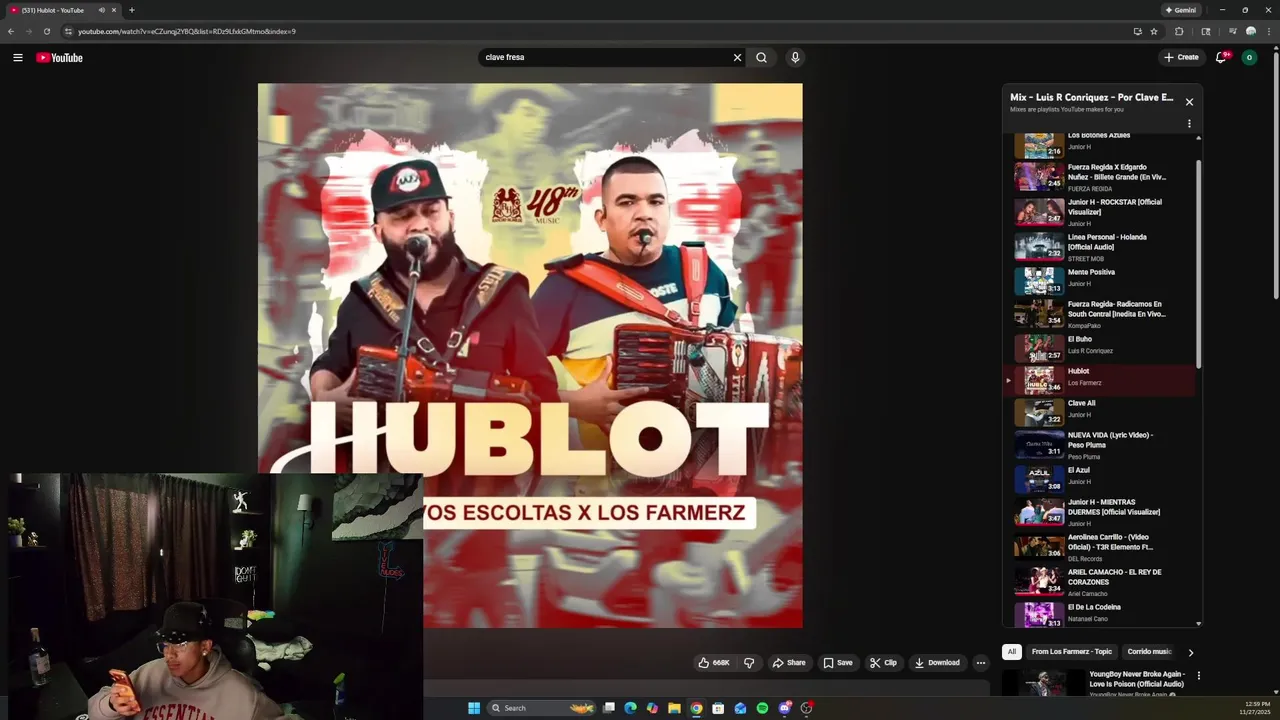Select the current Hublot playlist row

pos(1100,380)
